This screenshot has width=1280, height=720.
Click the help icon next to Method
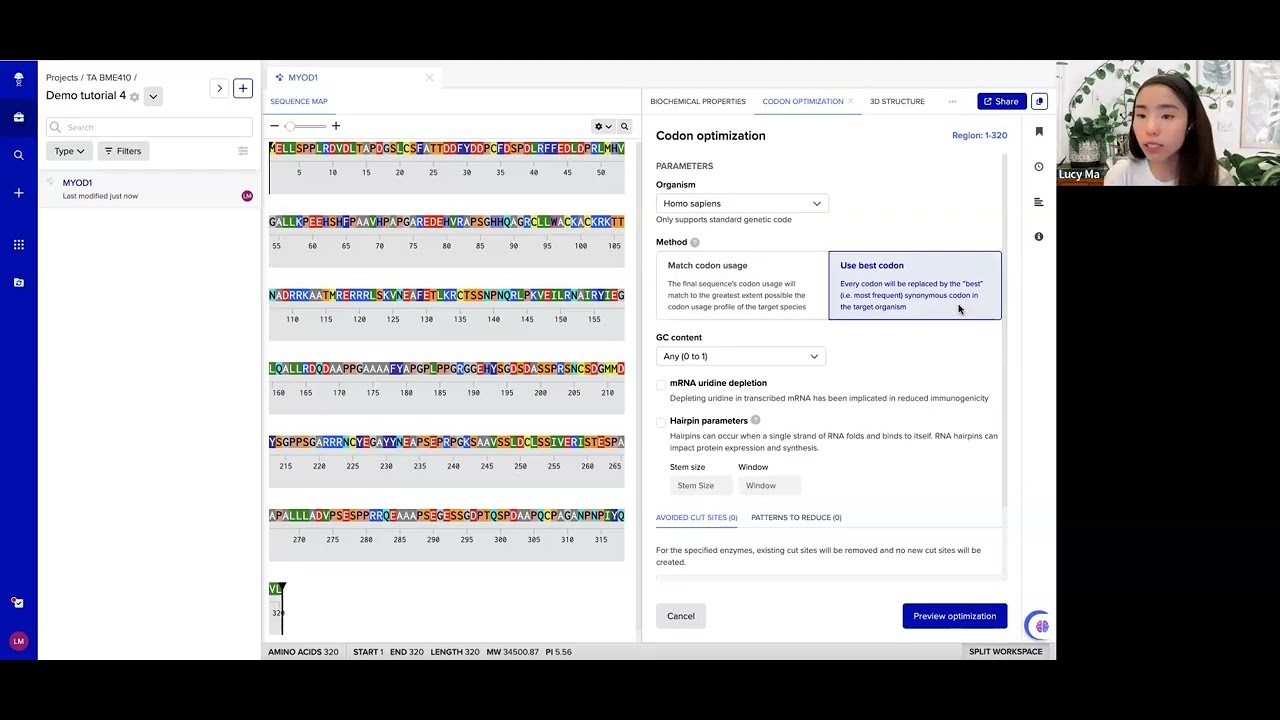point(695,242)
